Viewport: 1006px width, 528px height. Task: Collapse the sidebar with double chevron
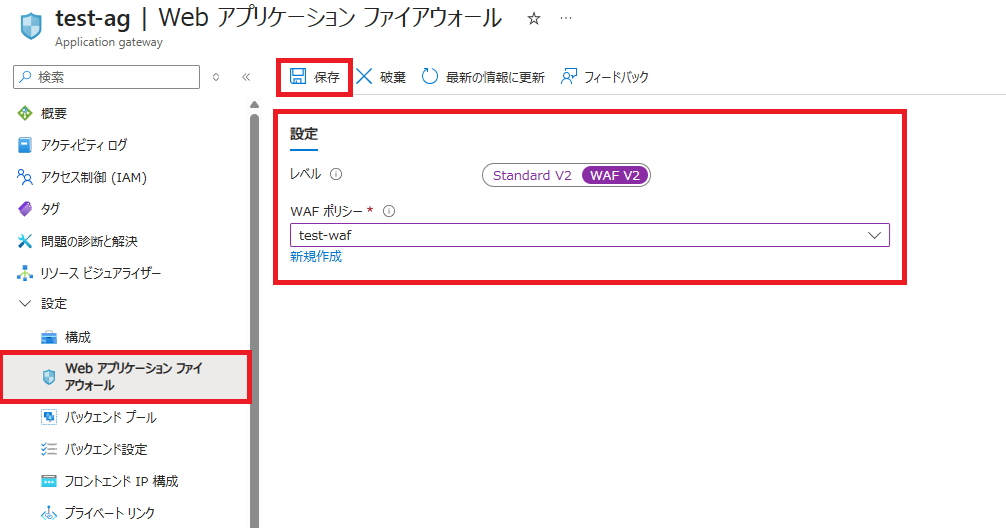(246, 77)
